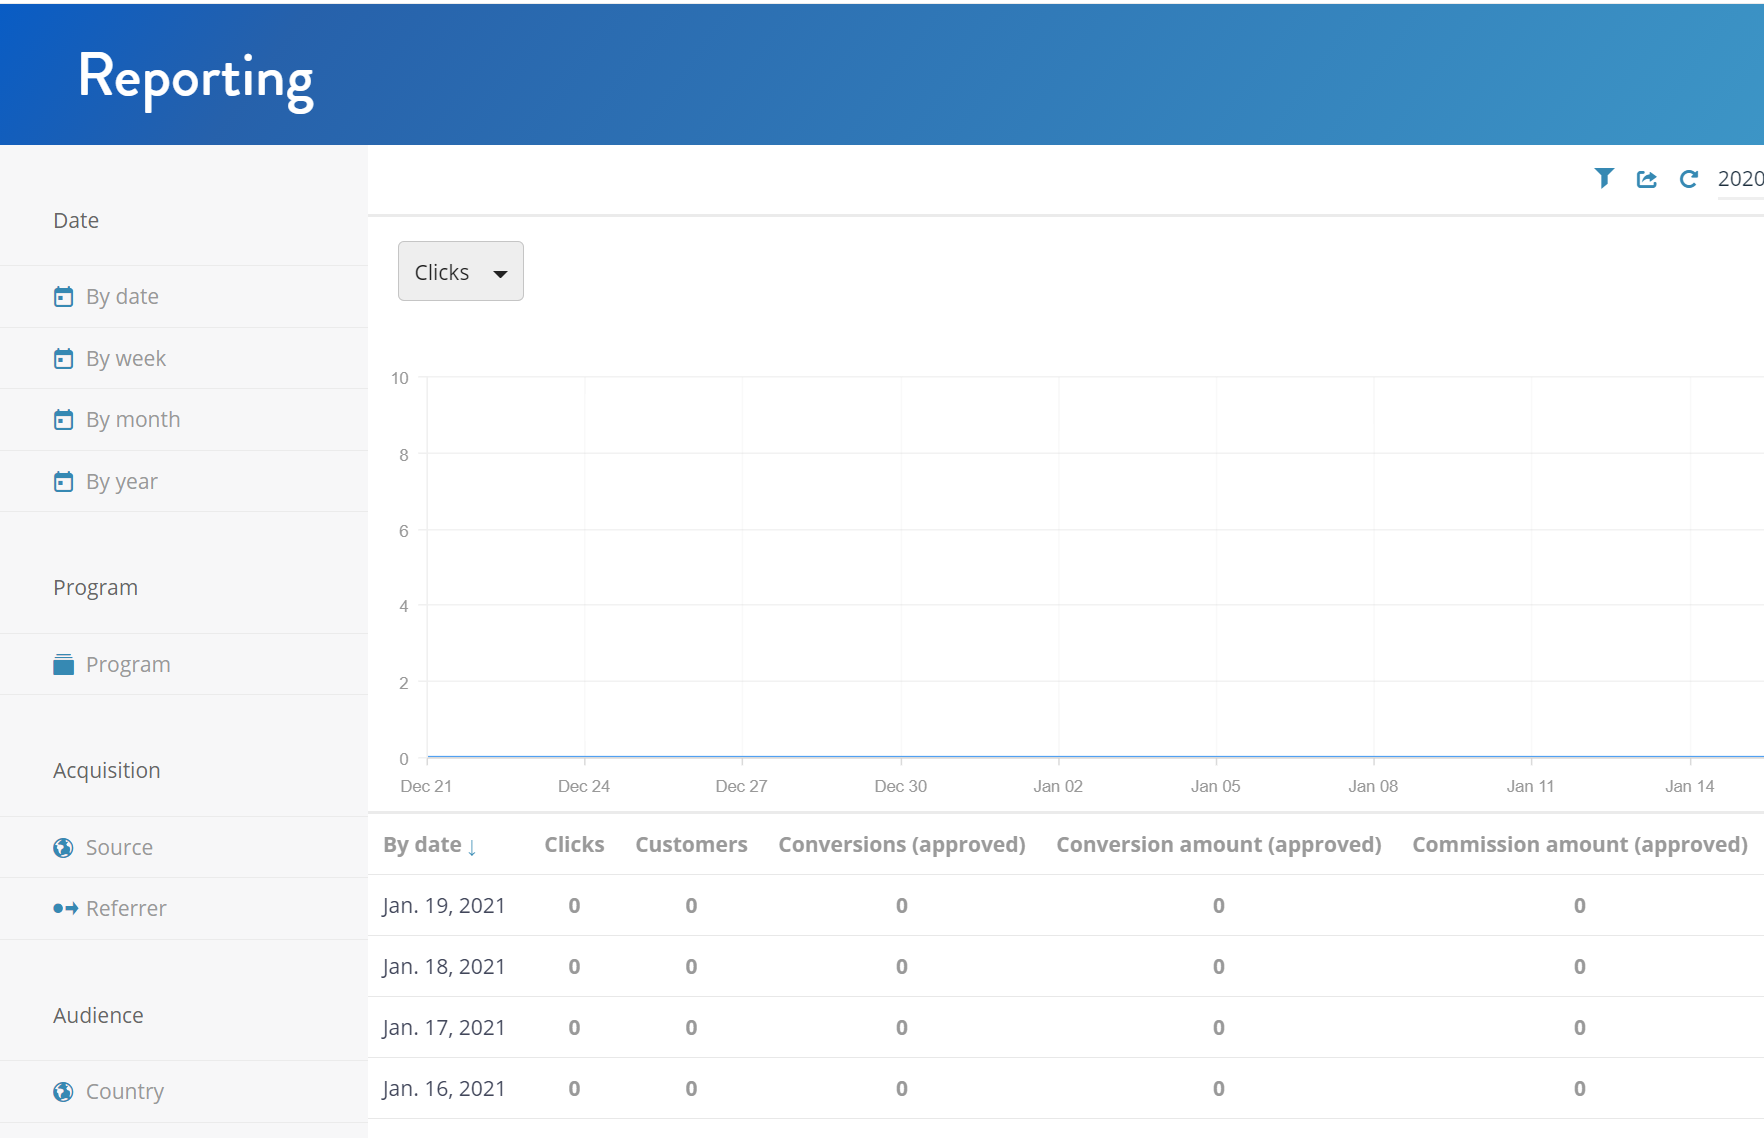1764x1138 pixels.
Task: Click the Reporting page title
Action: [196, 78]
